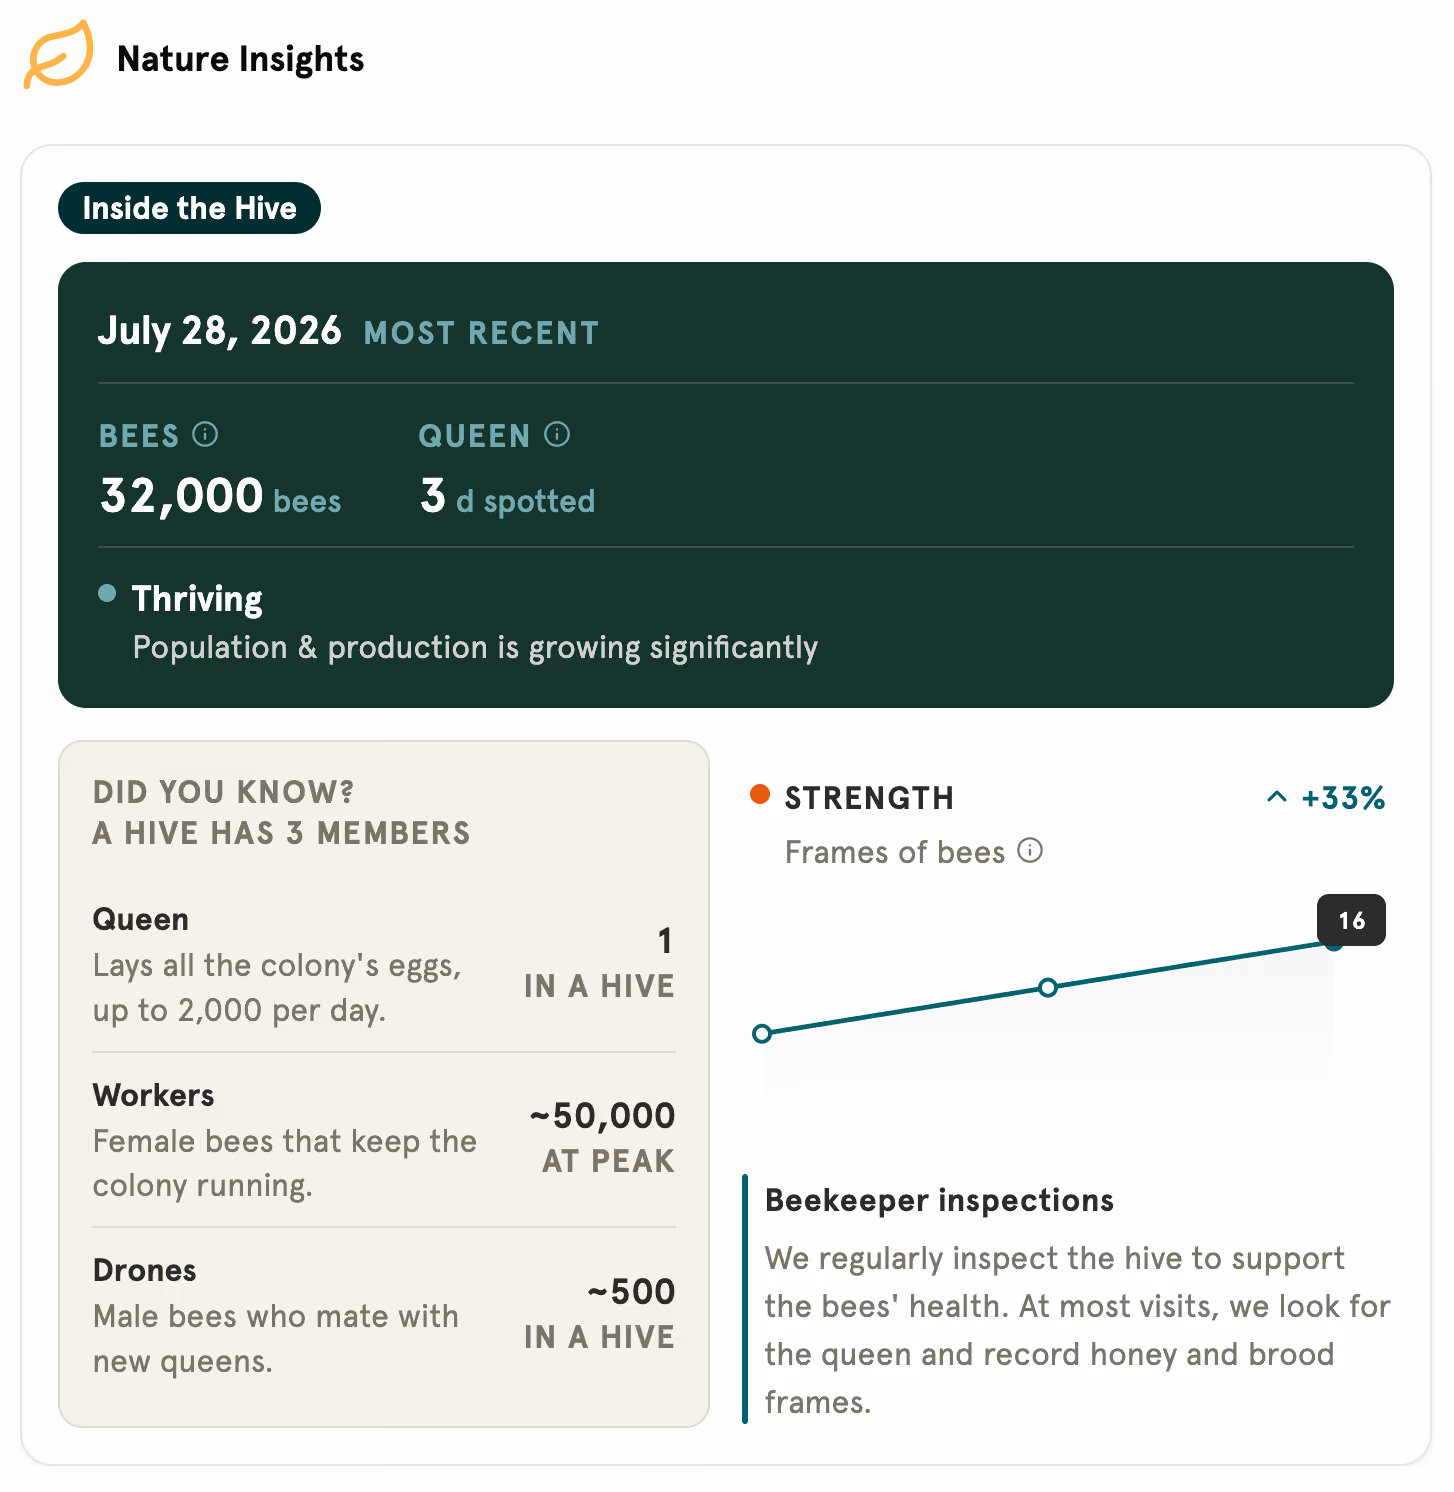Select the Queen row in hive members
Screen dimensions: 1454x1492
[x=384, y=964]
